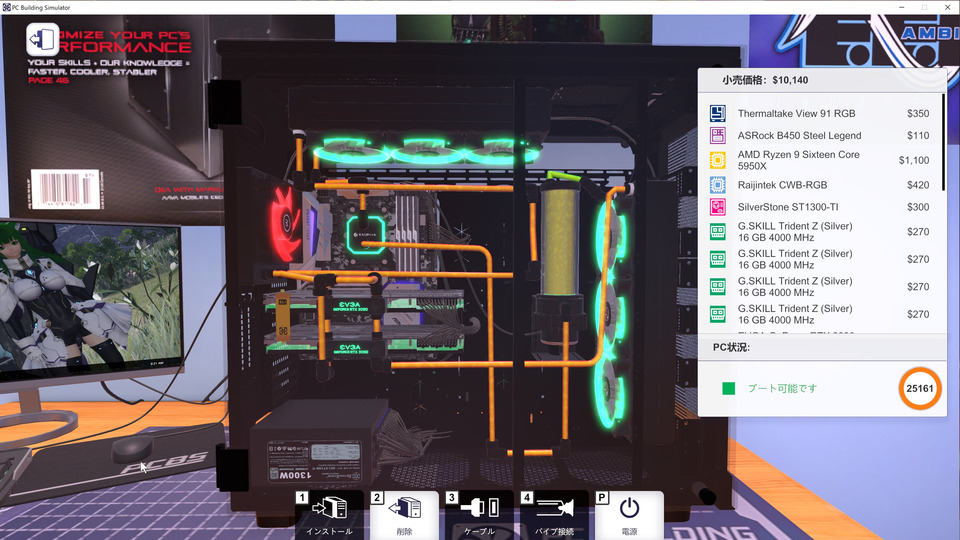The height and width of the screenshot is (540, 960).
Task: Click the red rear exhaust fan
Action: click(286, 225)
